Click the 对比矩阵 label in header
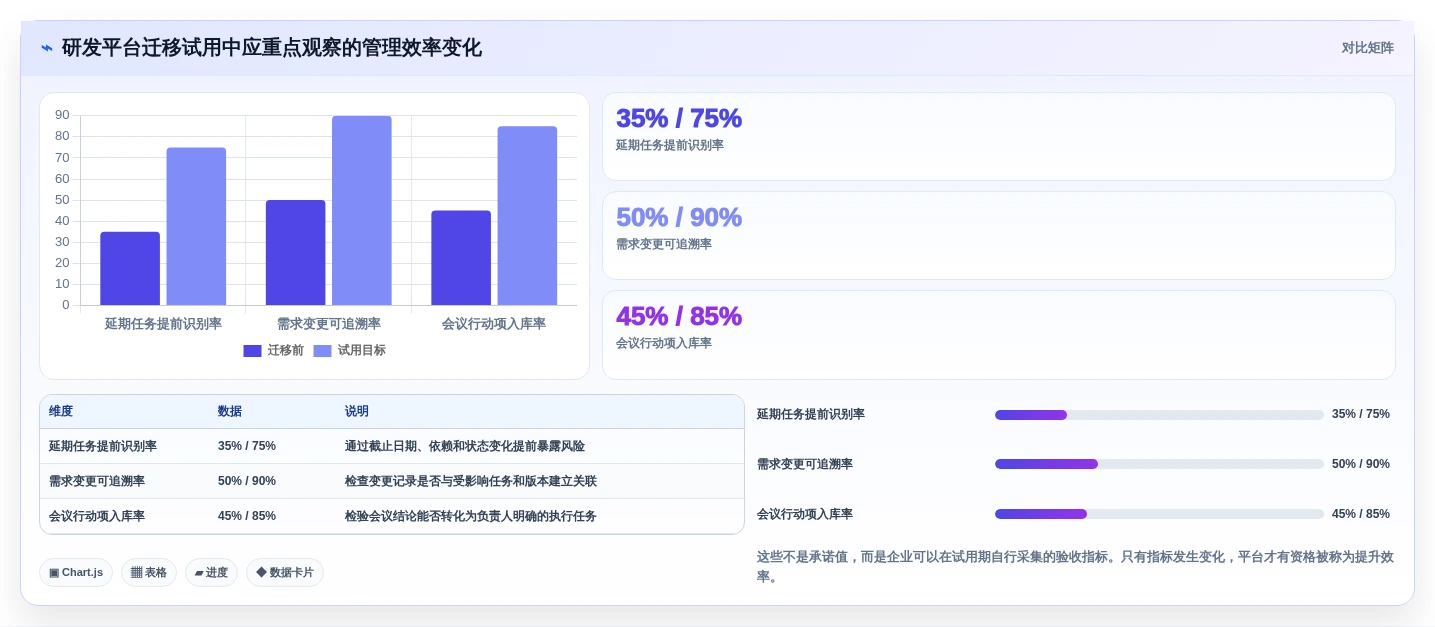 tap(1367, 48)
